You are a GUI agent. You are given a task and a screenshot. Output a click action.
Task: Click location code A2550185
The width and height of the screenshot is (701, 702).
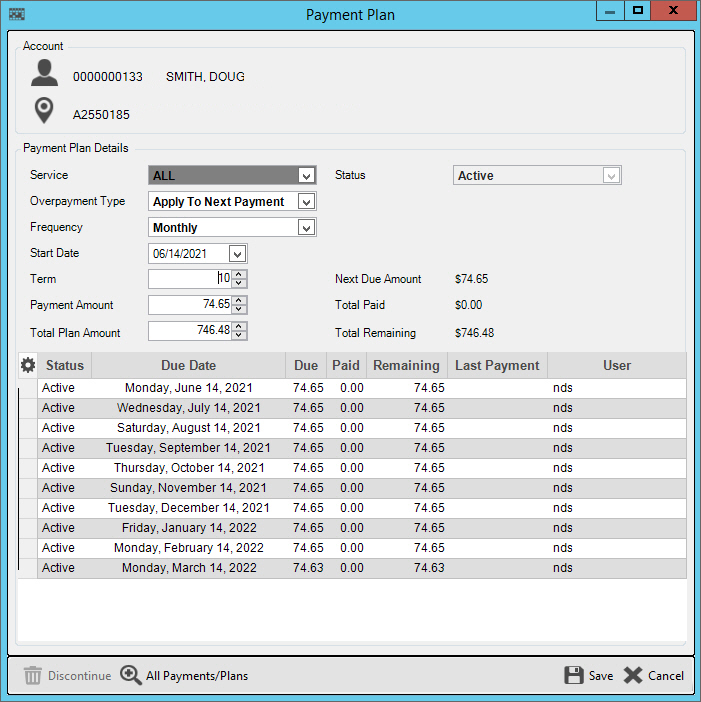click(x=101, y=115)
